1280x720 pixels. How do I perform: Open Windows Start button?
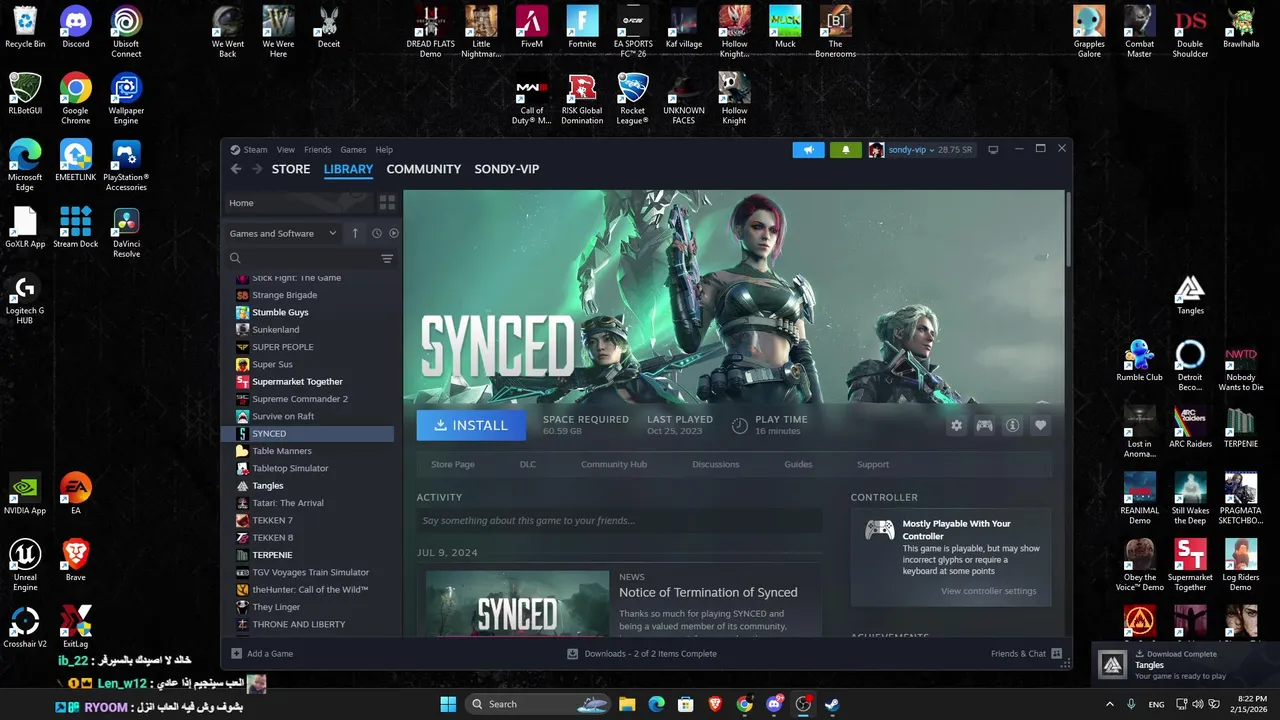tap(449, 704)
